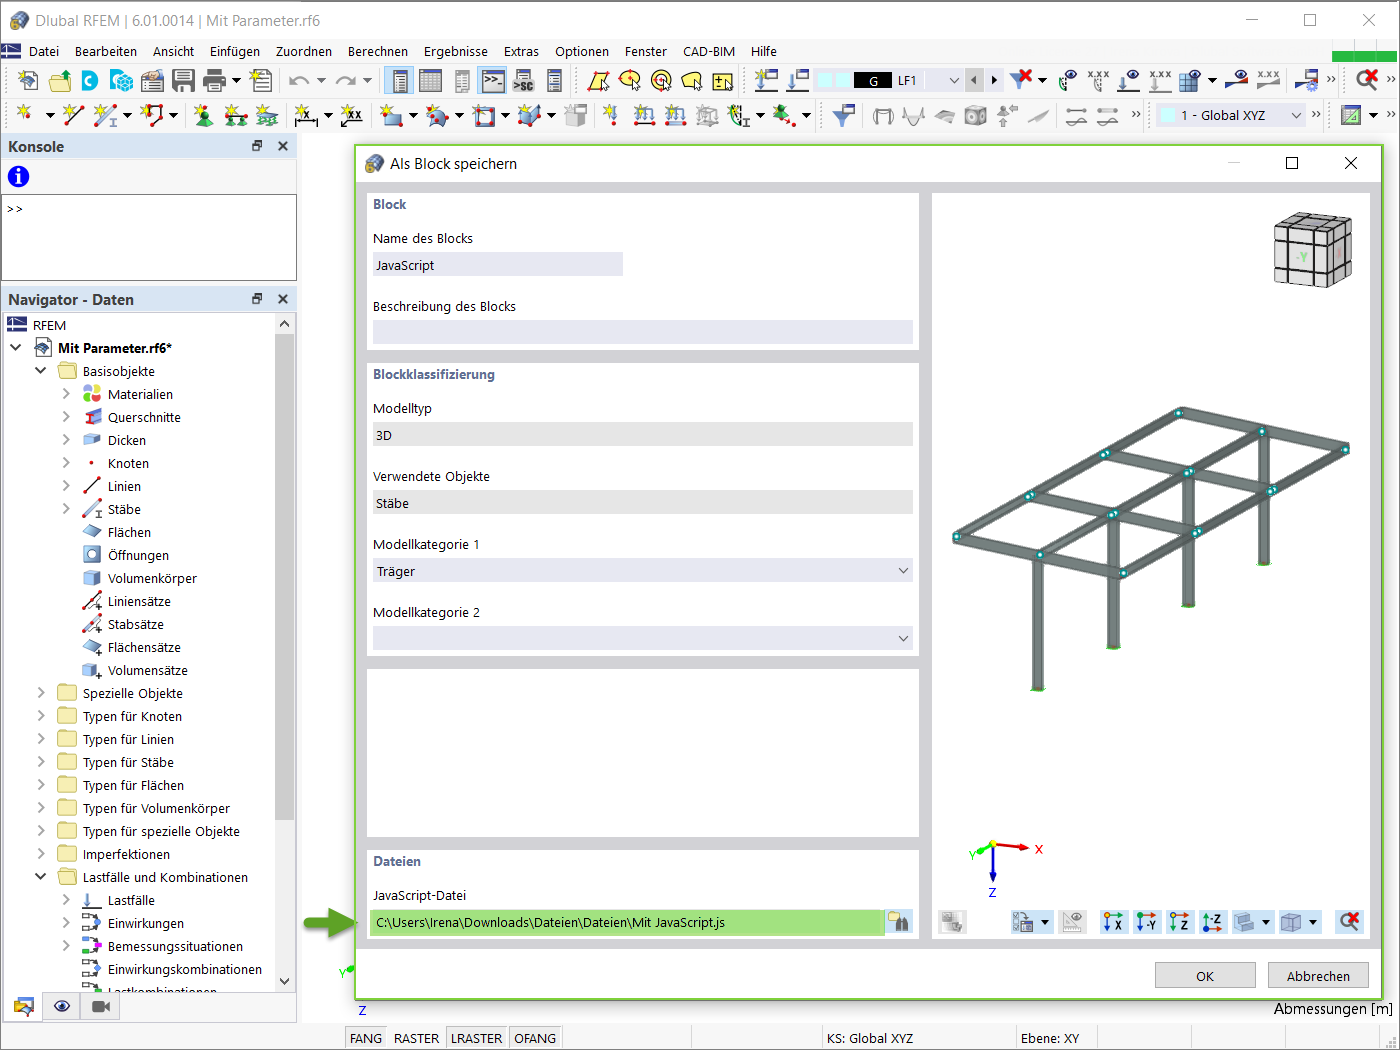Click the Beschreibung des Blocks field

point(643,333)
